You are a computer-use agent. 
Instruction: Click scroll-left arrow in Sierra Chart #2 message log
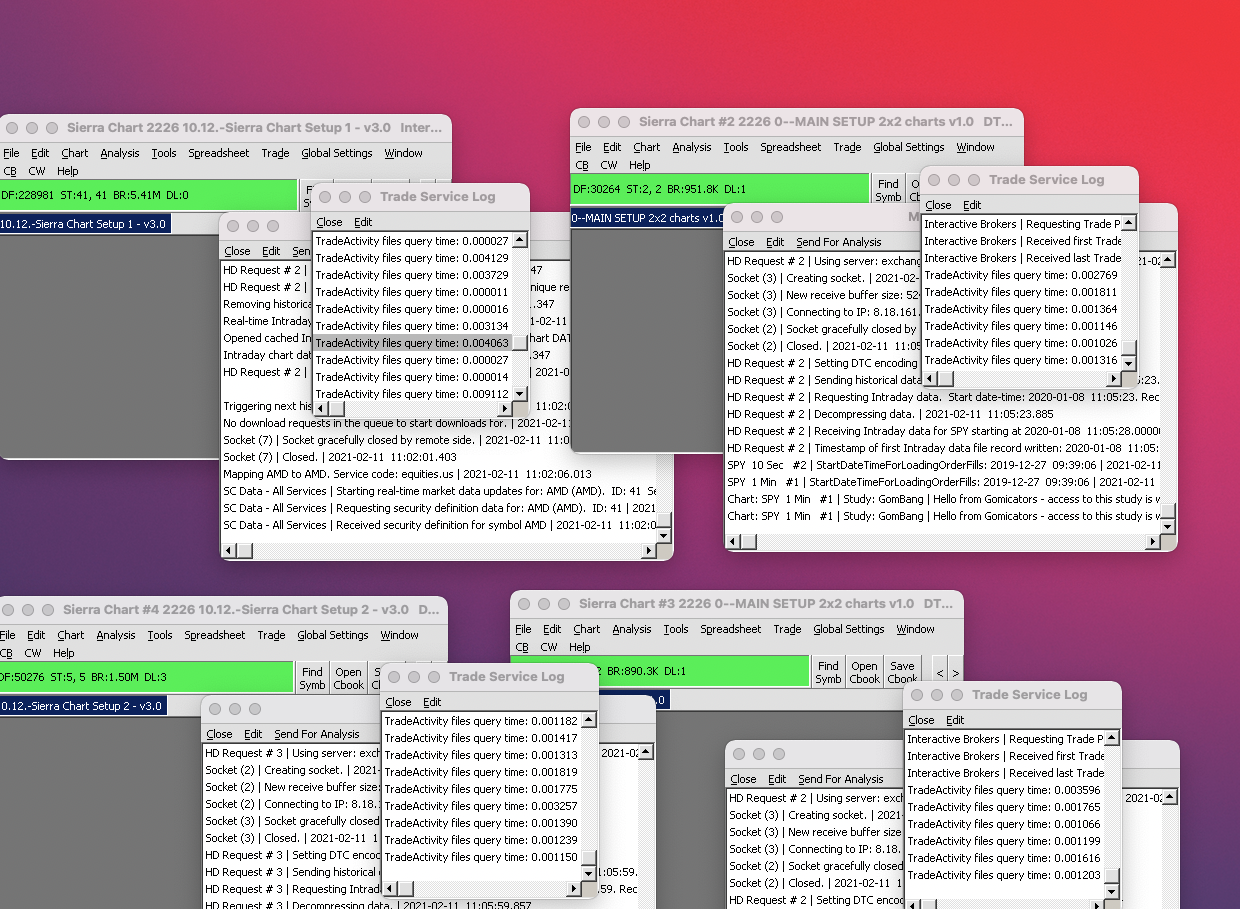point(734,542)
